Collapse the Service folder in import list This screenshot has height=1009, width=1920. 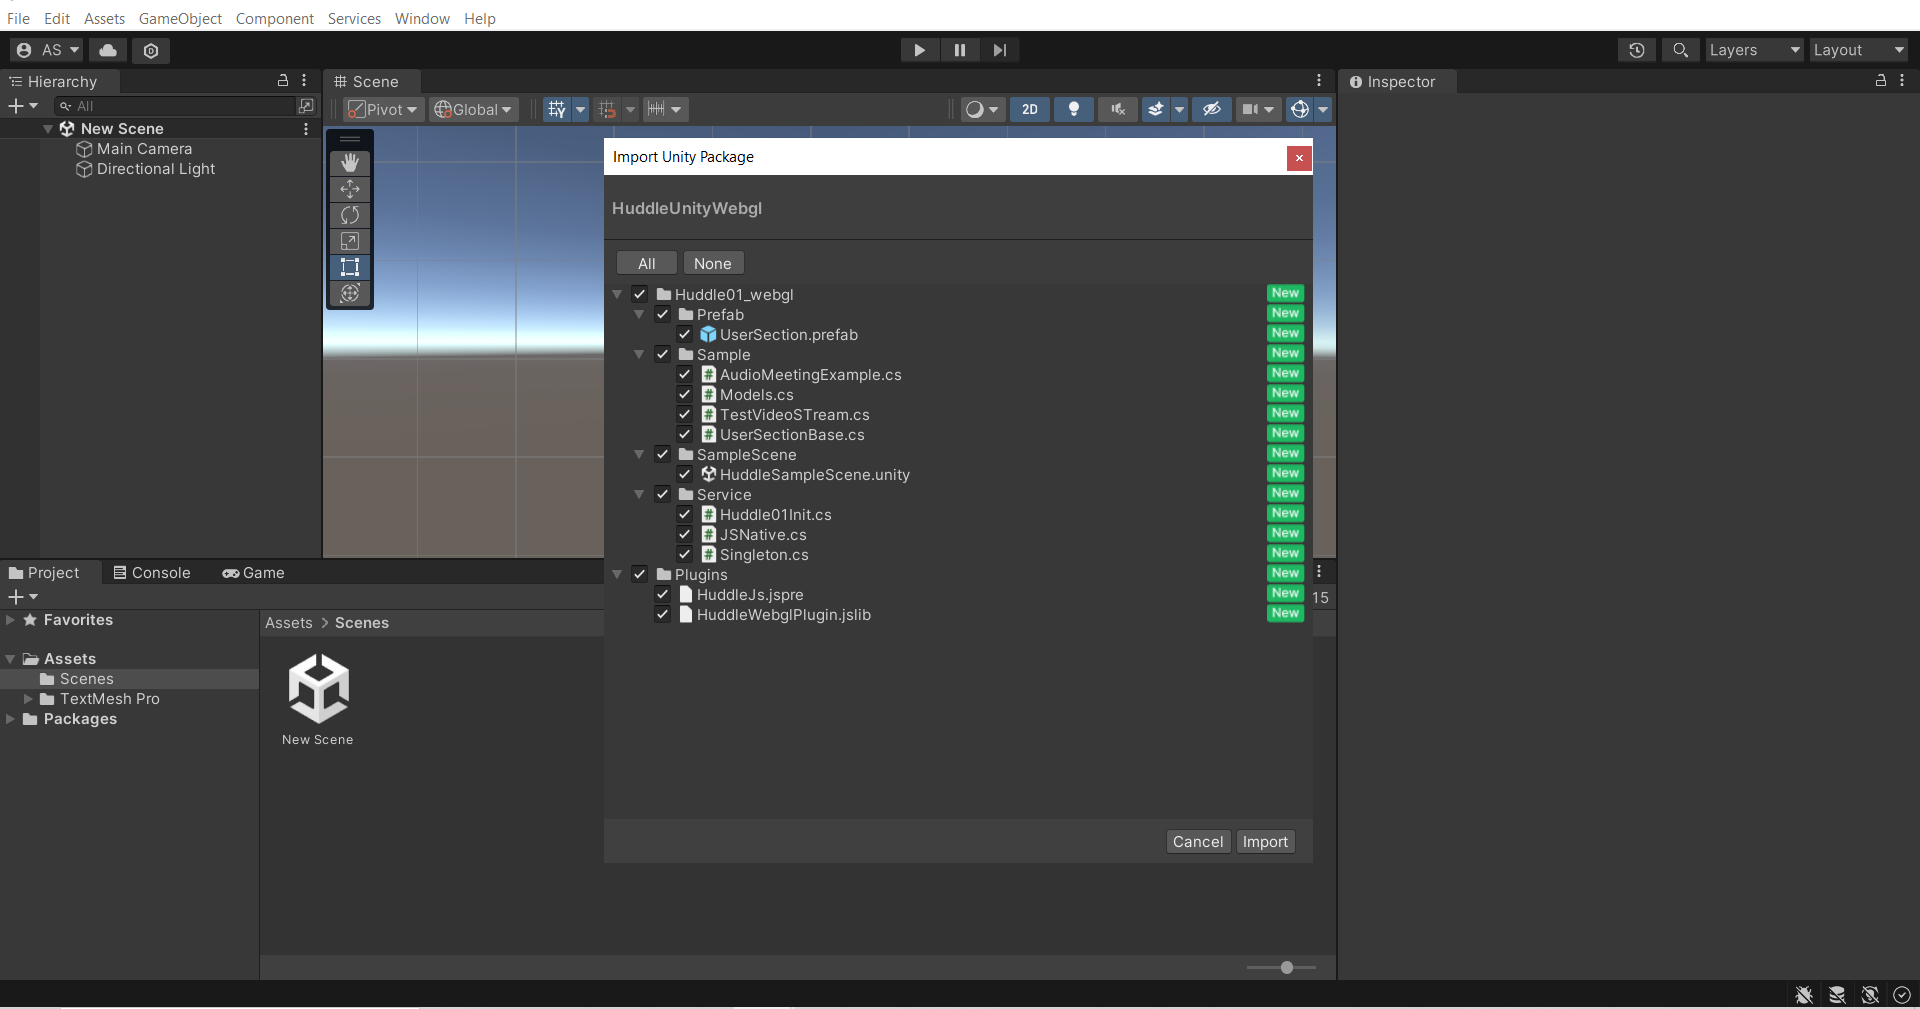[639, 495]
